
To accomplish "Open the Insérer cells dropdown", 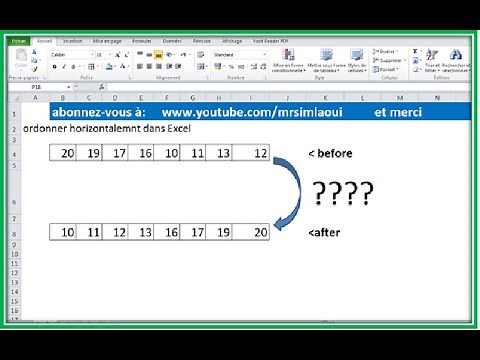I will (385, 51).
